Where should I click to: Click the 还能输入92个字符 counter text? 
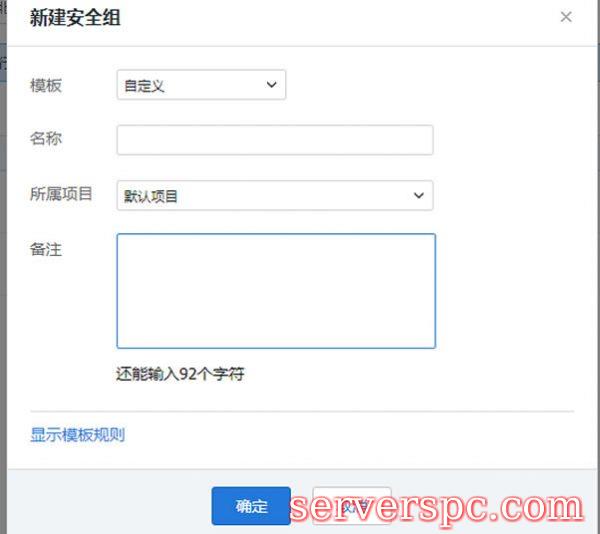[x=180, y=374]
